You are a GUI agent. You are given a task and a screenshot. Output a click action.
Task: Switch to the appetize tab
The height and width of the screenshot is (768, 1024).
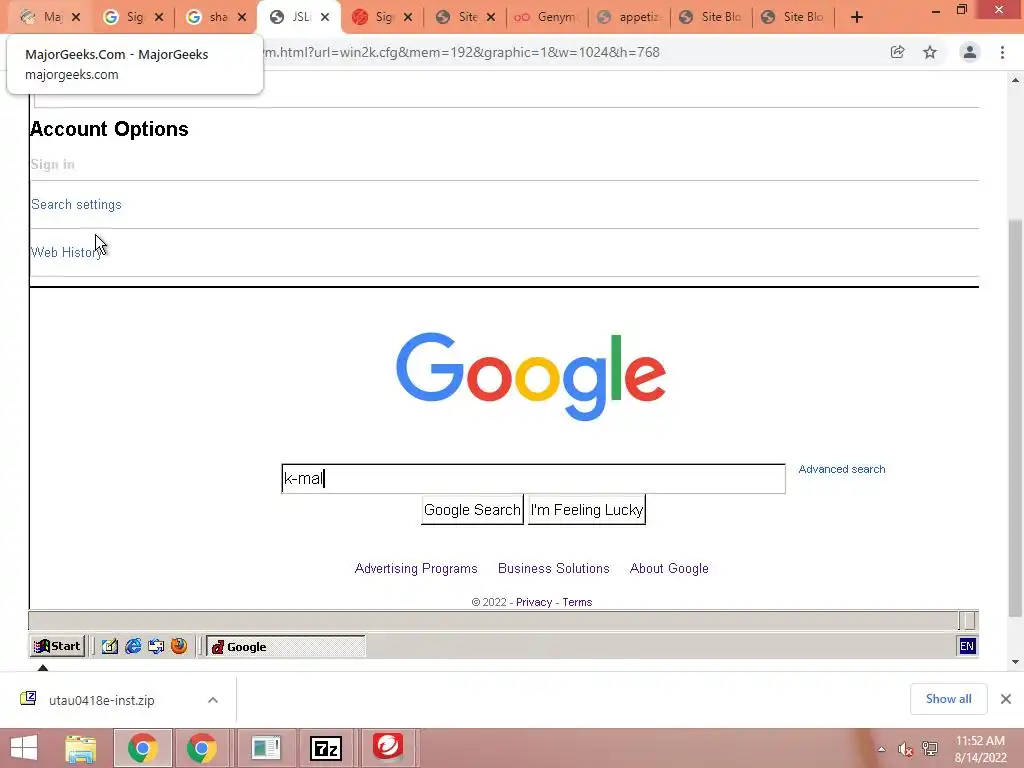click(x=628, y=17)
